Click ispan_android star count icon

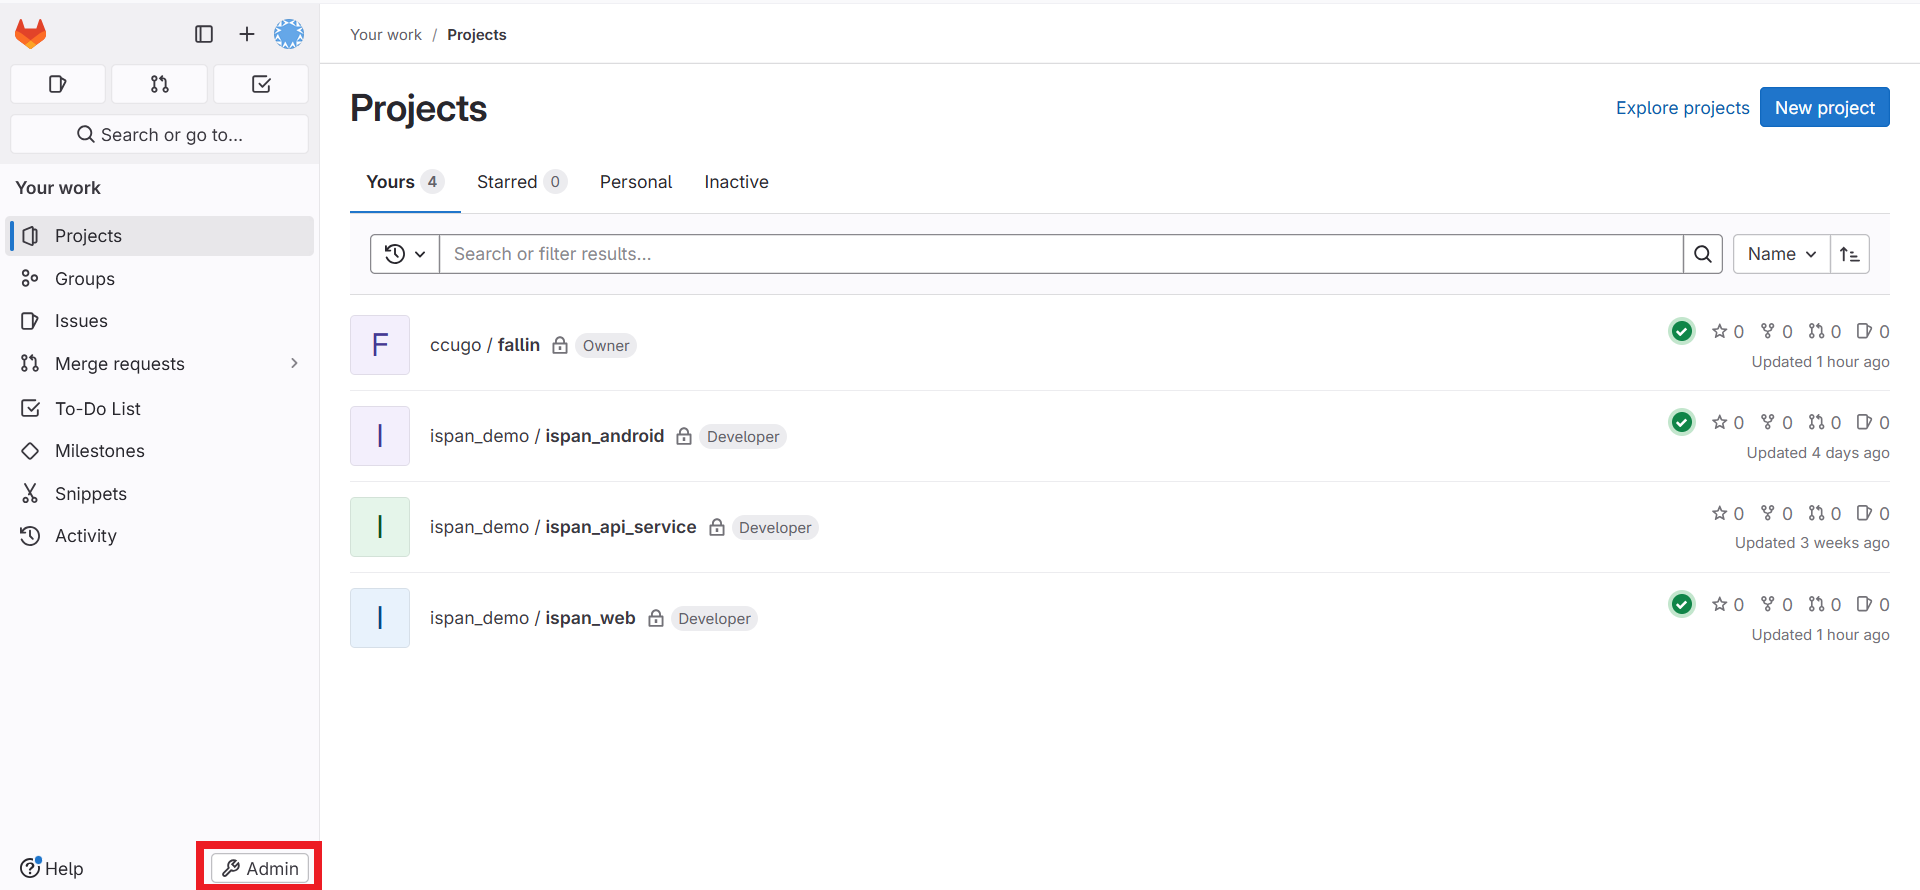click(x=1728, y=422)
